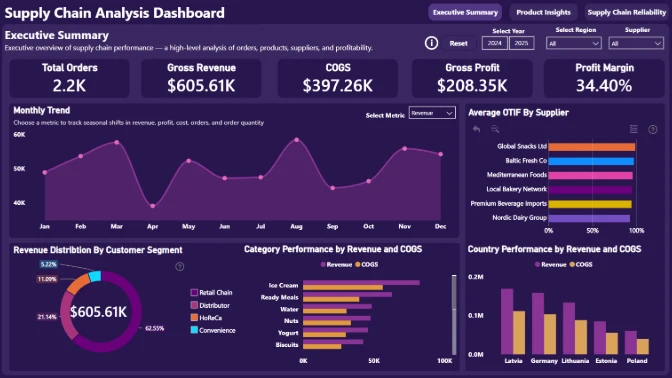Click the Biscuits category label
The width and height of the screenshot is (672, 378).
(287, 345)
